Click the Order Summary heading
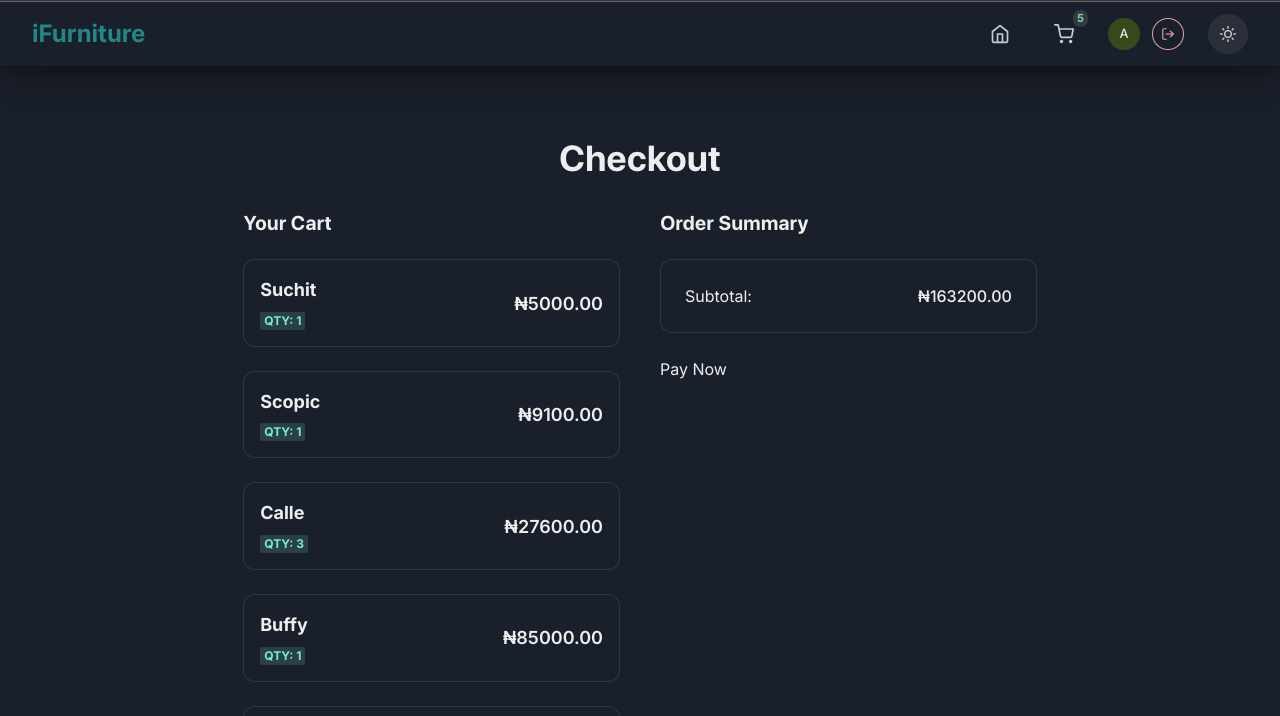The width and height of the screenshot is (1280, 716). [x=734, y=224]
